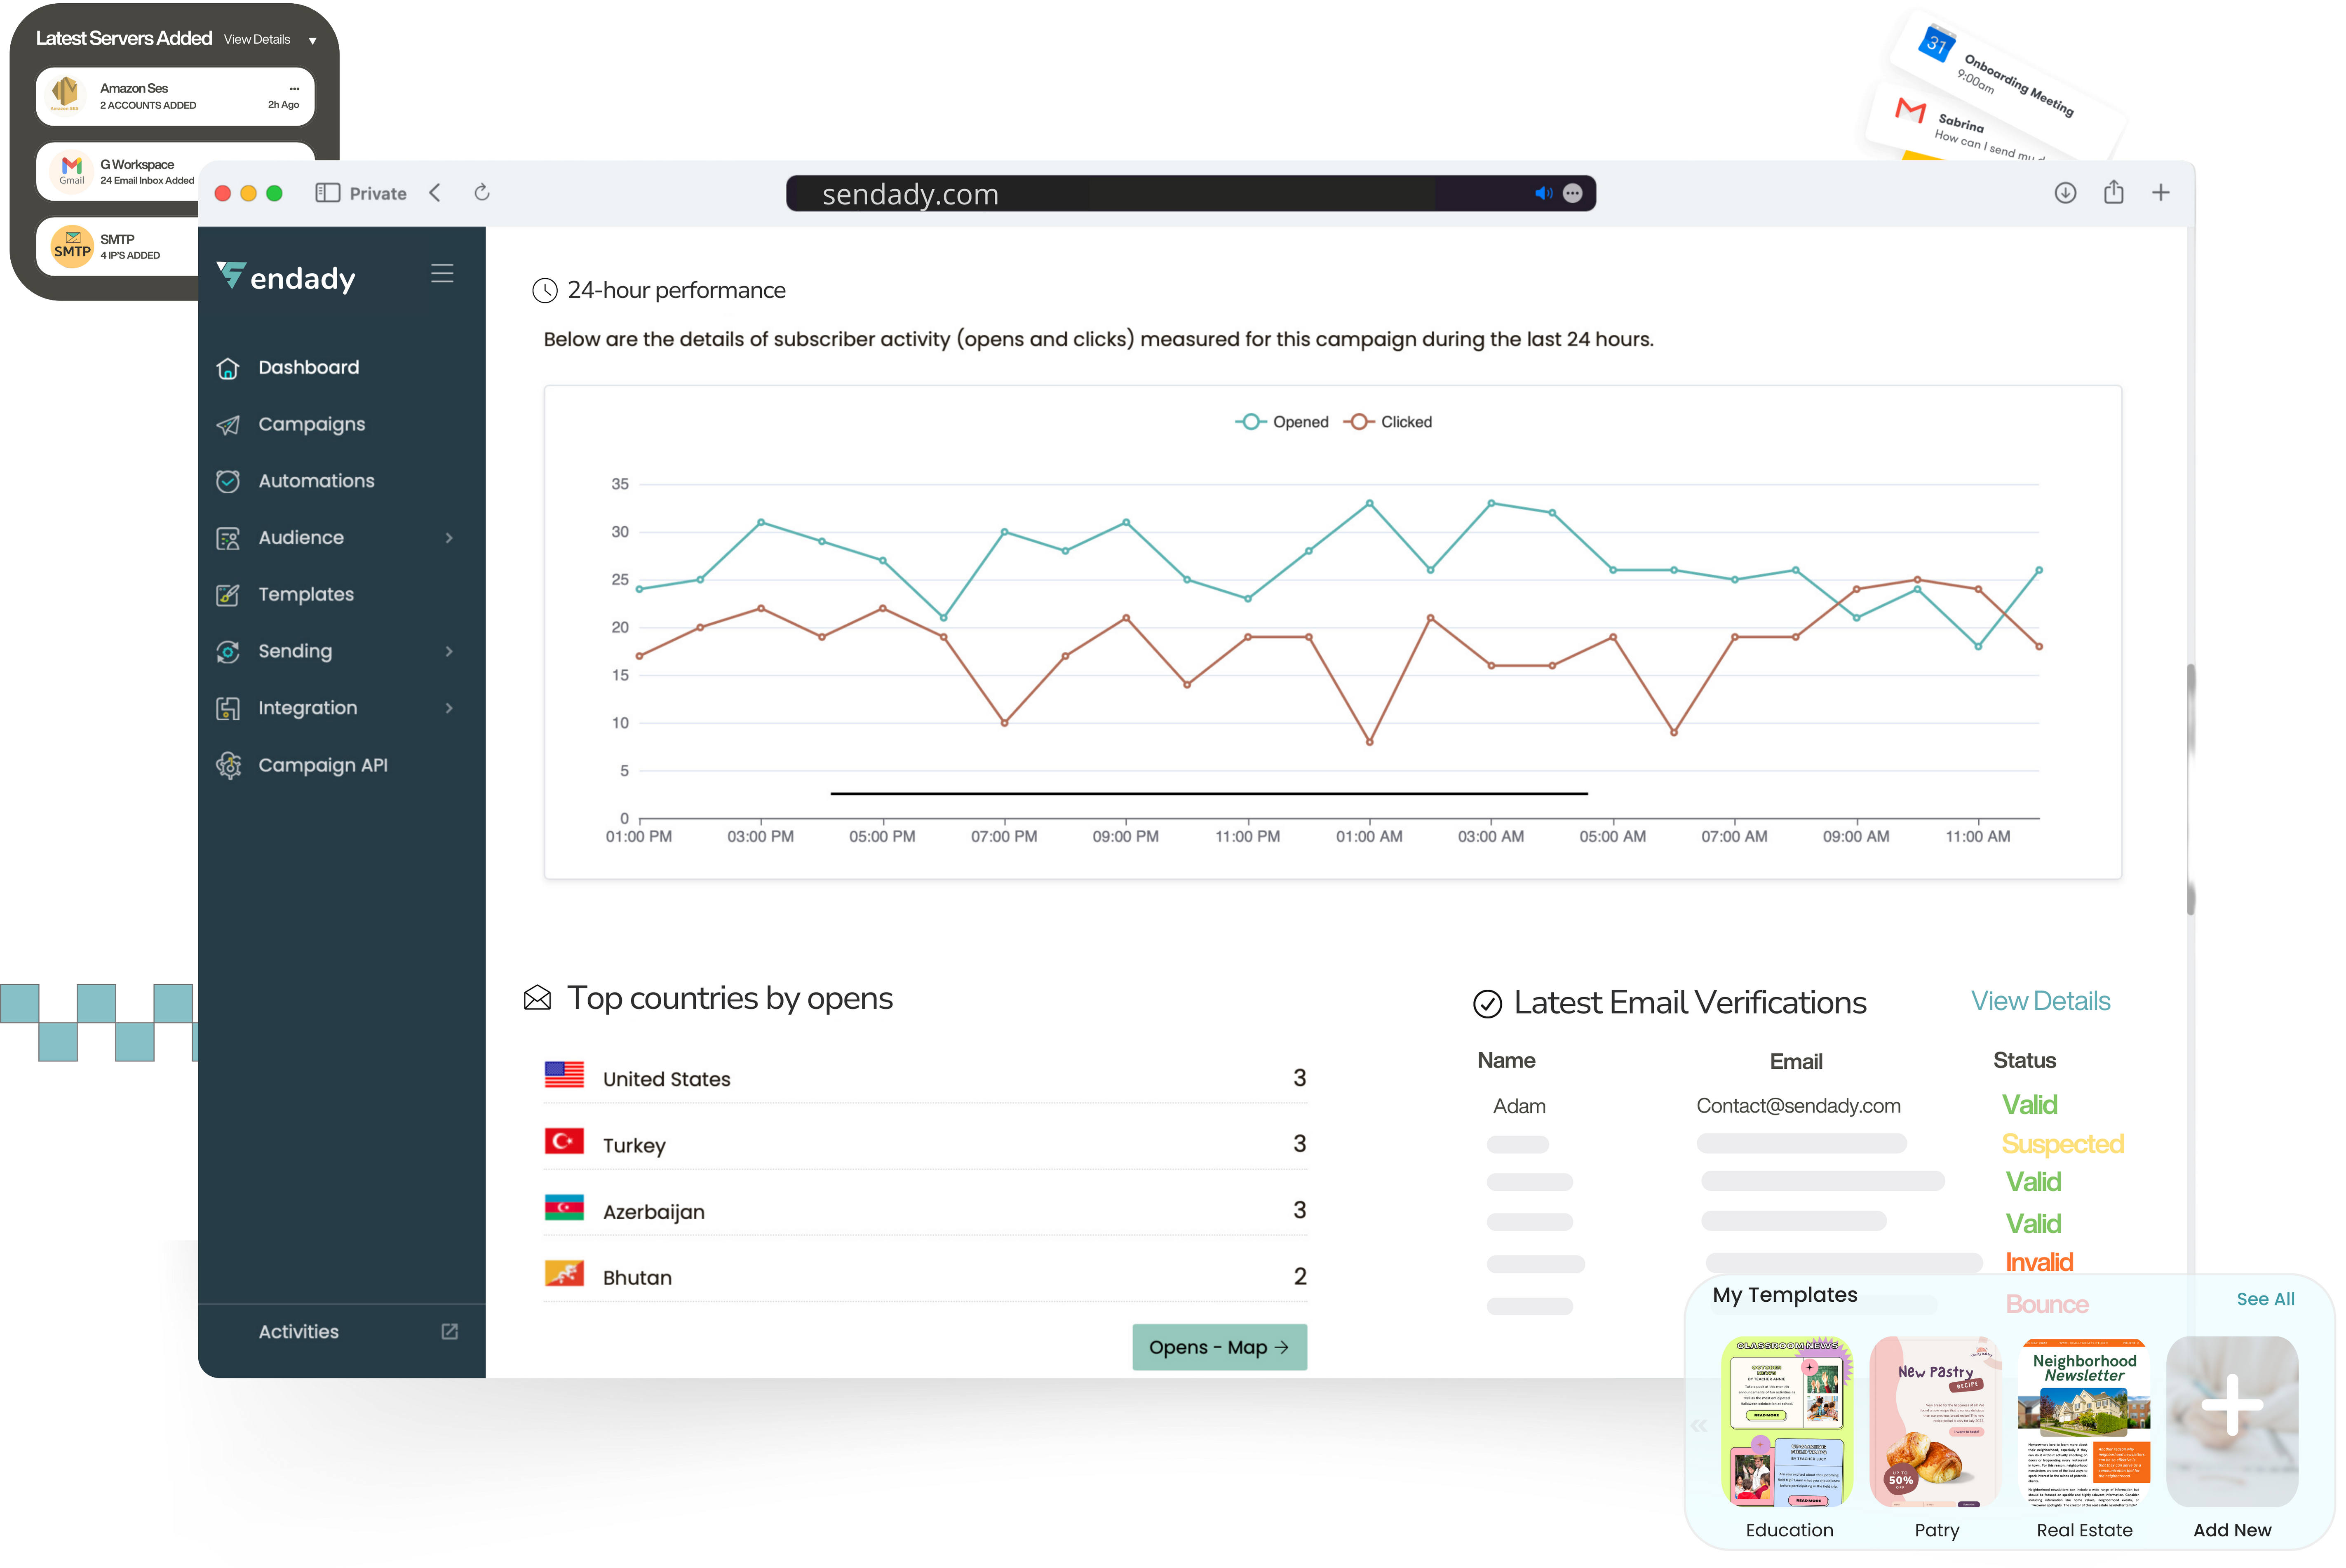Click the Campaigns paper plane icon
This screenshot has width=2346, height=1568.
[228, 425]
